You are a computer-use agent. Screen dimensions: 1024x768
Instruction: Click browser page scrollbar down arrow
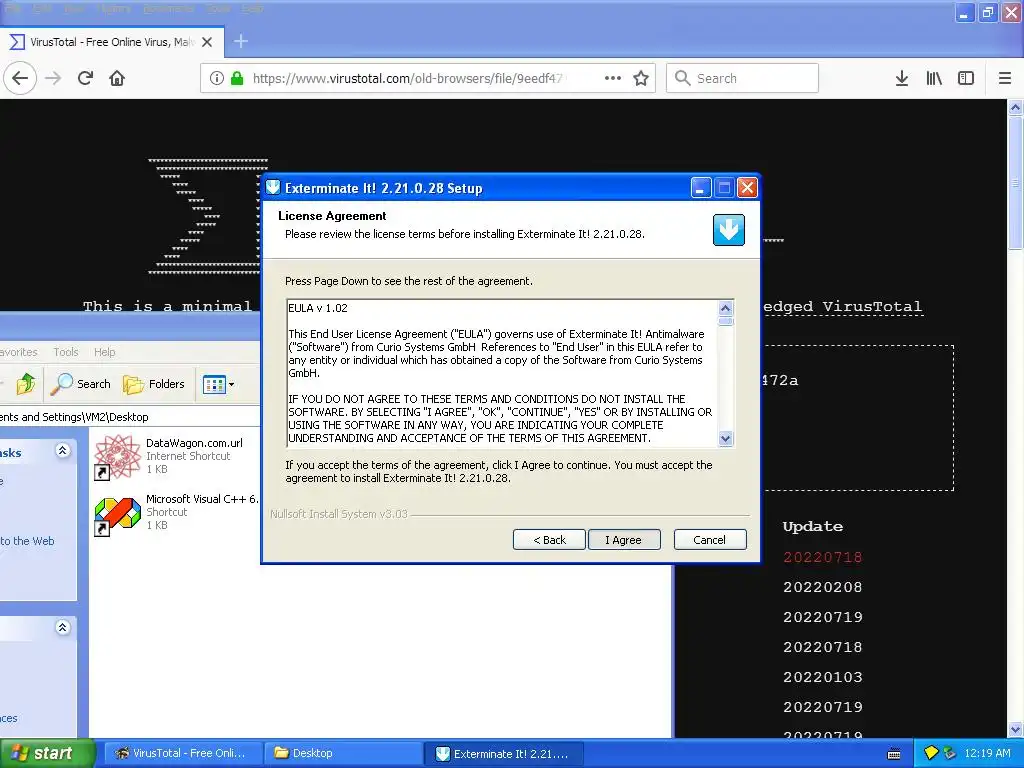[1016, 729]
